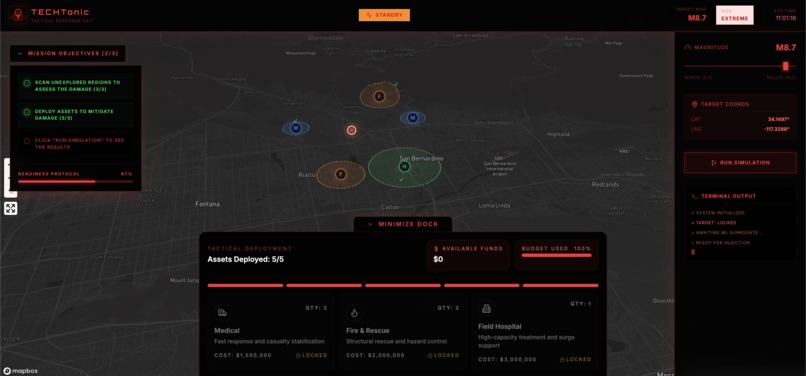The height and width of the screenshot is (376, 806).
Task: Click the red epicenter target marker
Action: 352,130
